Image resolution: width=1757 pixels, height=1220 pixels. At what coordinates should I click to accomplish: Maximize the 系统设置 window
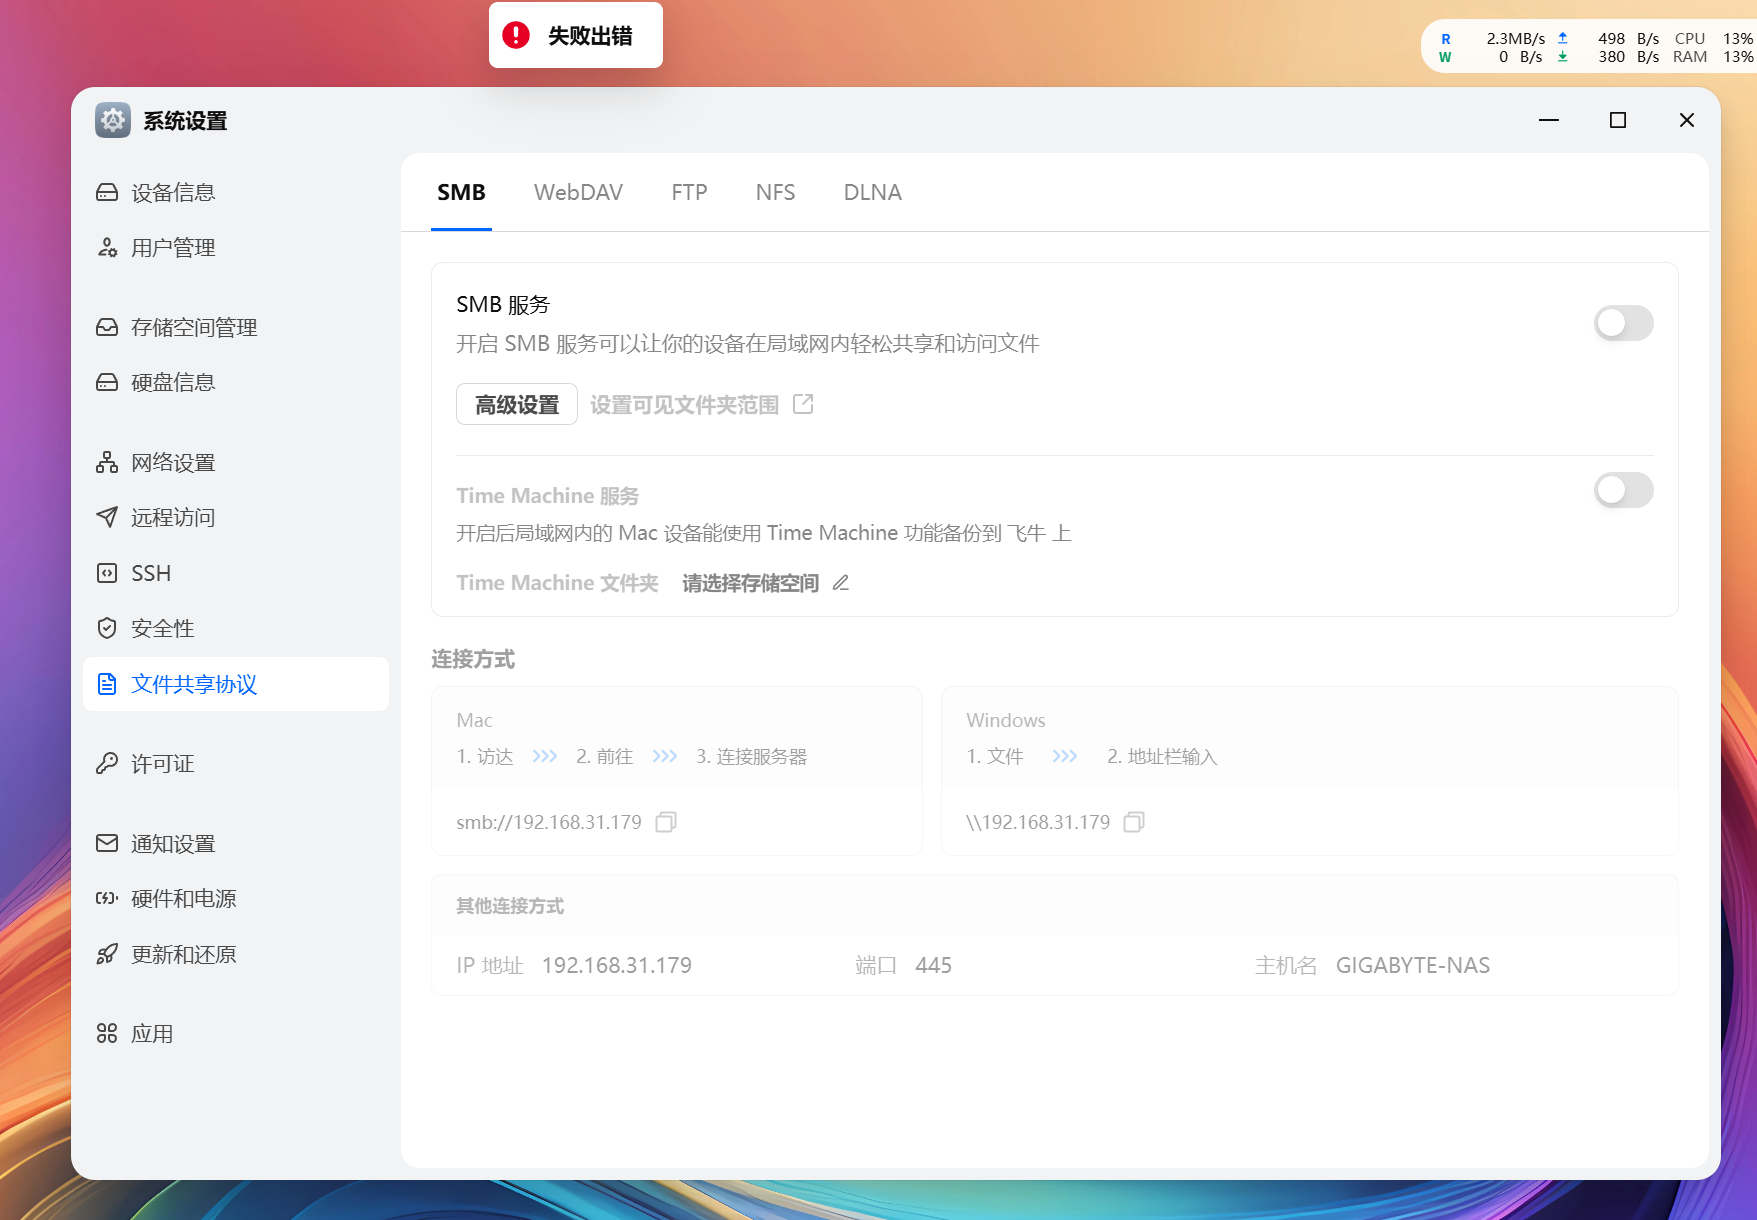click(1618, 120)
